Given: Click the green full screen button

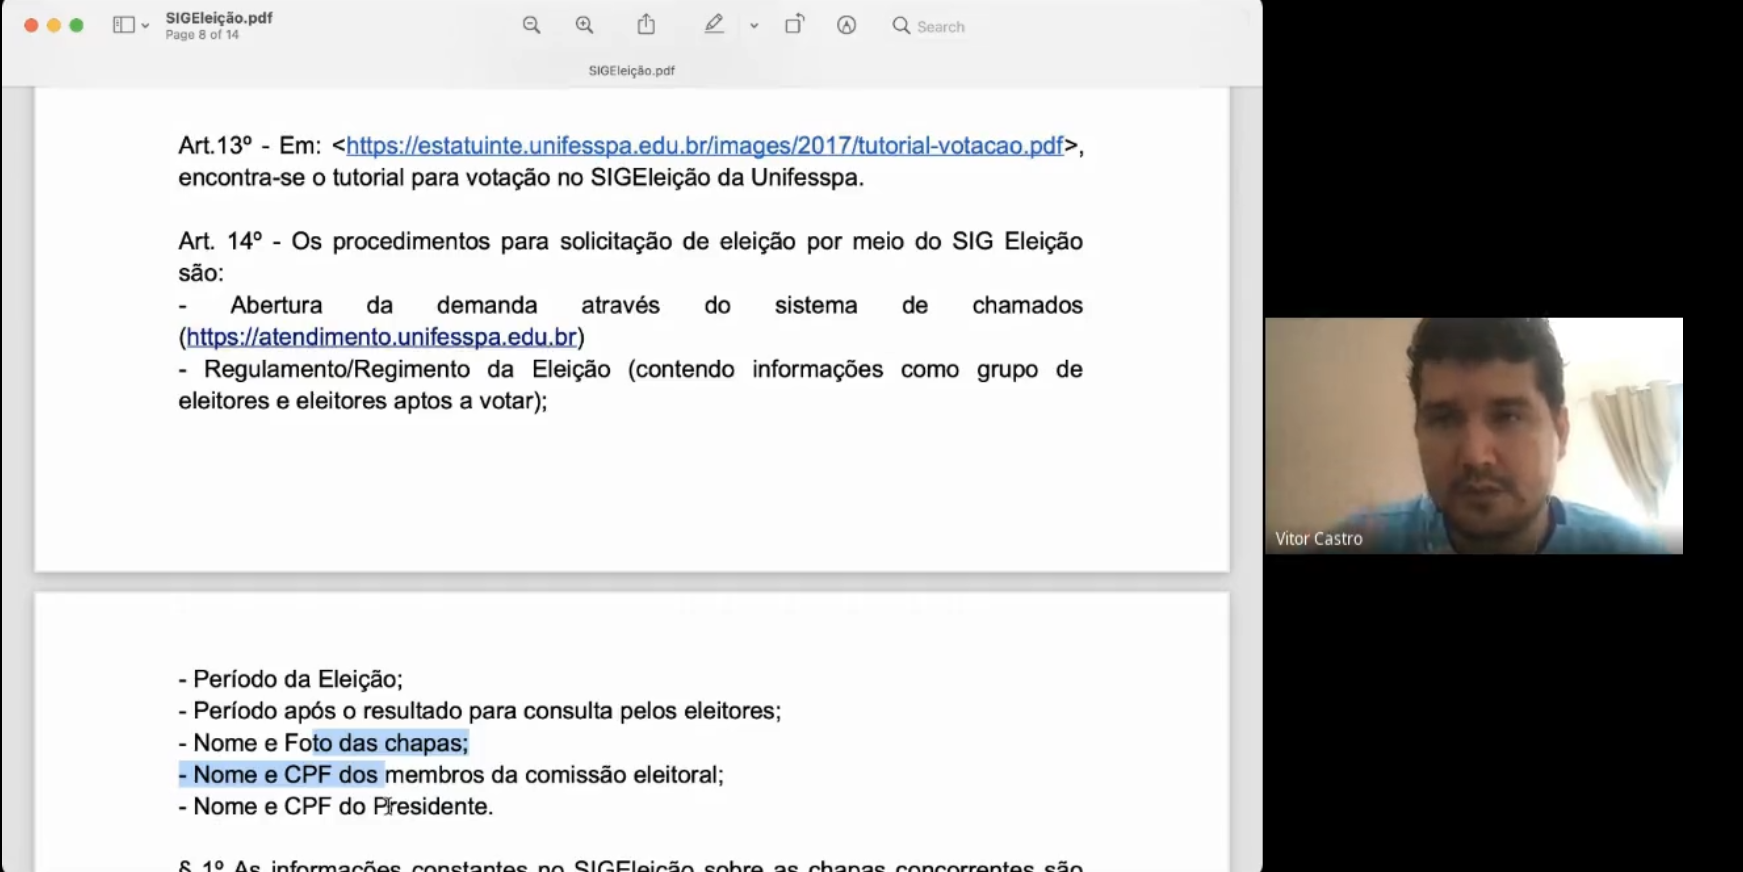Looking at the screenshot, I should coord(77,25).
